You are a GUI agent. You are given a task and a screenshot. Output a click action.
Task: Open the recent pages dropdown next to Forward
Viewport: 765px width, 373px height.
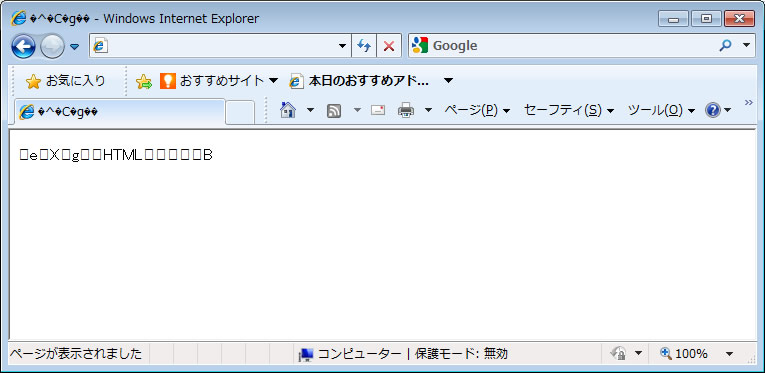coord(75,47)
